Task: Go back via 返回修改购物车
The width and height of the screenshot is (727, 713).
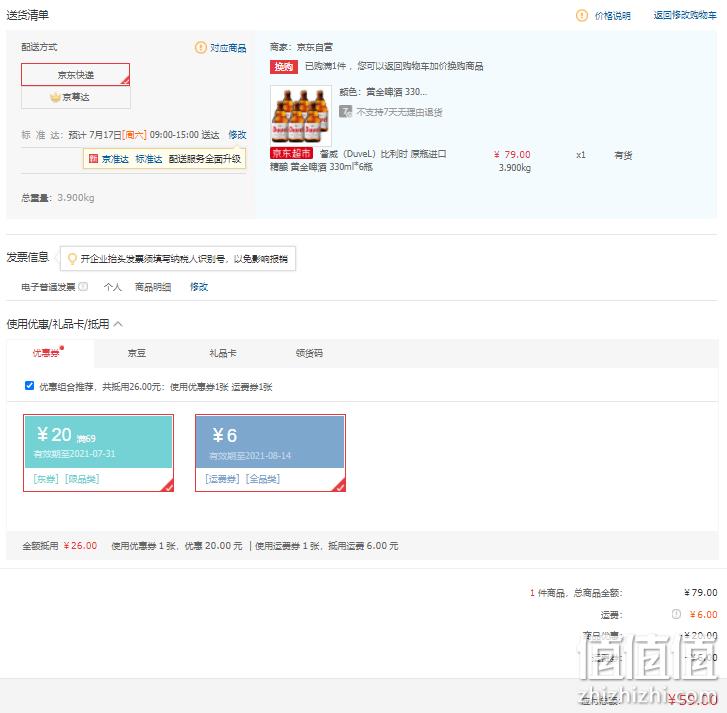Action: pyautogui.click(x=685, y=15)
